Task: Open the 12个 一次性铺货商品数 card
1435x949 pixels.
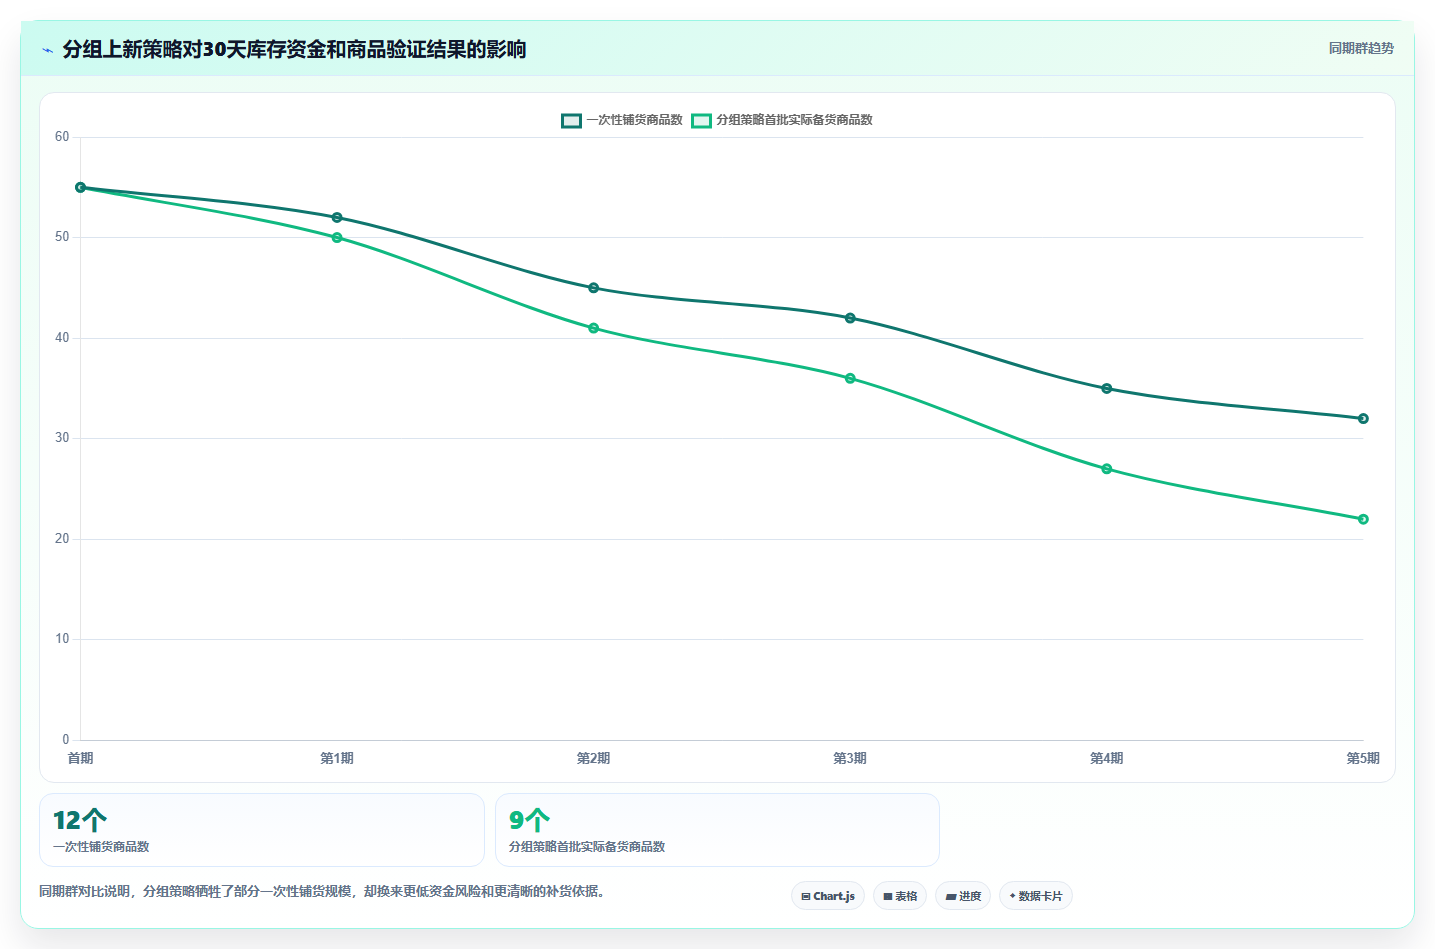Action: [x=262, y=830]
